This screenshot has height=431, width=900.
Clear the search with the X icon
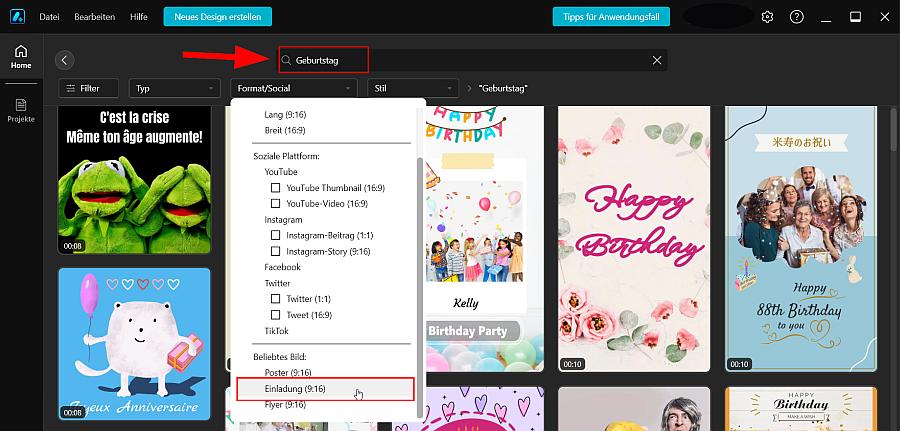(657, 60)
